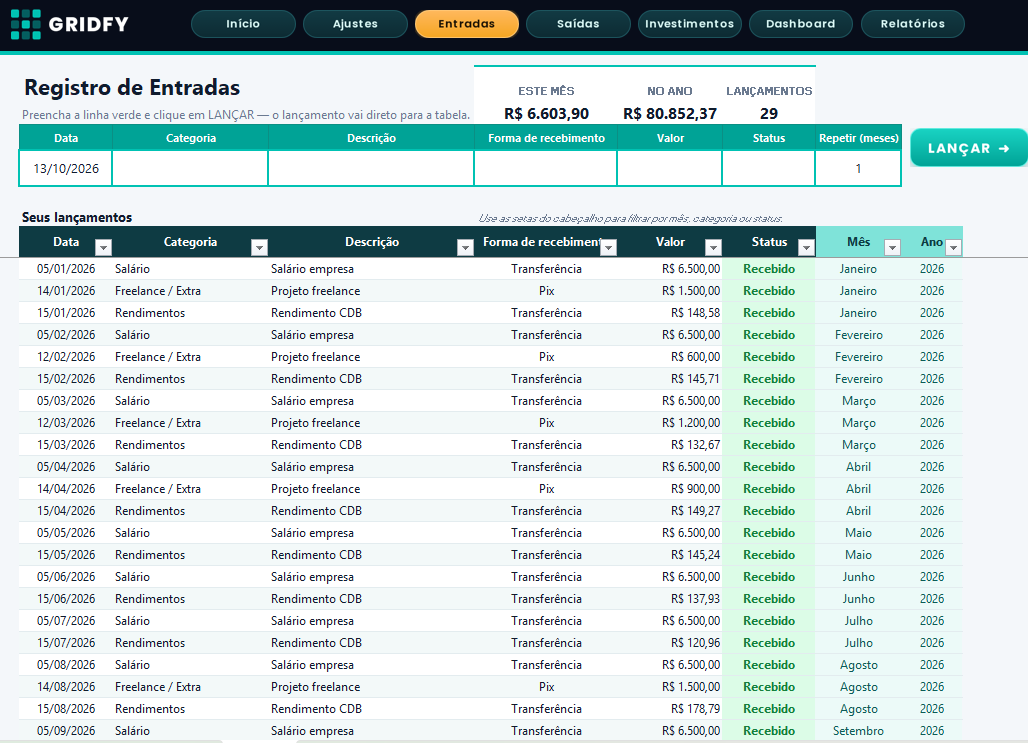Open the Data column filter dropdown

click(103, 247)
